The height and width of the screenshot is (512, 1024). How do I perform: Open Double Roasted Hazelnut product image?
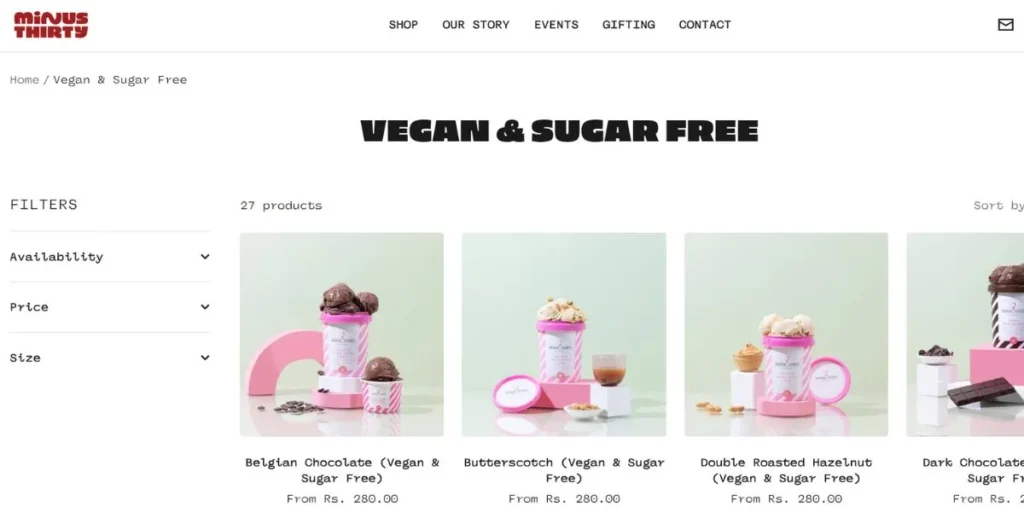click(x=786, y=334)
